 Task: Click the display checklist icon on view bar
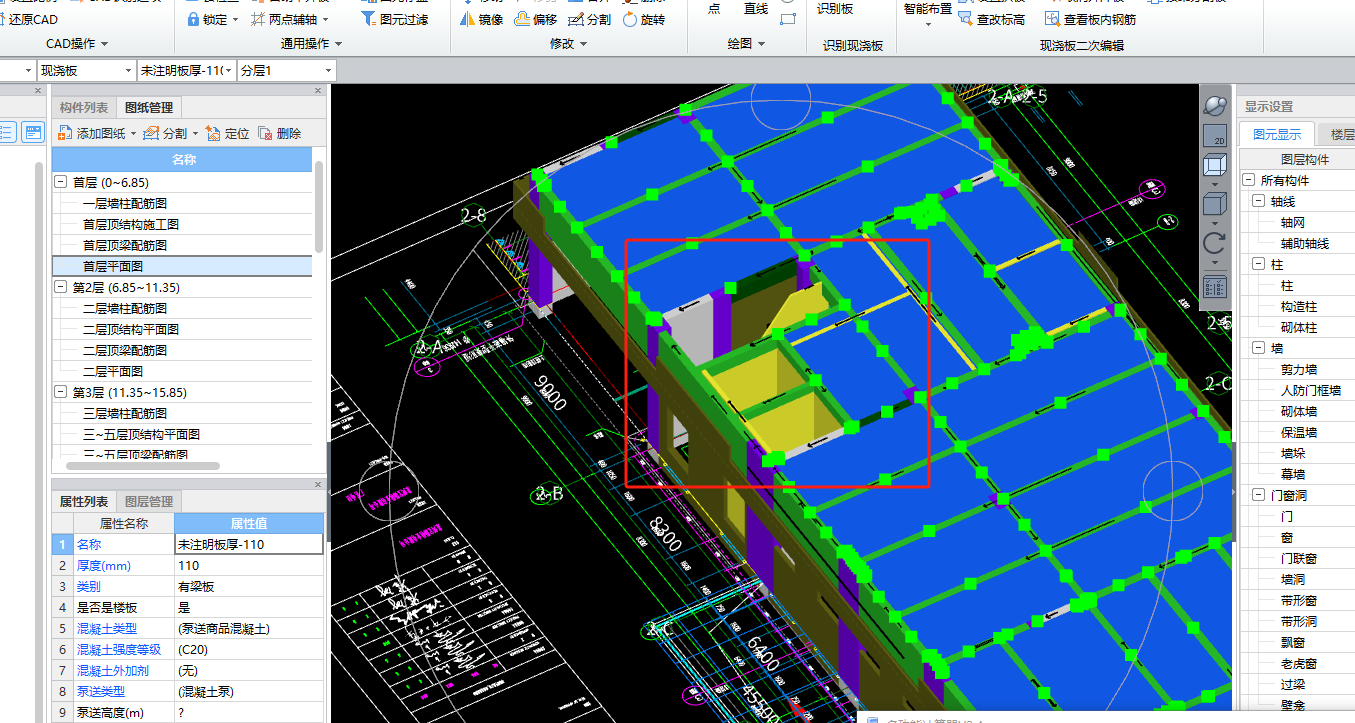tap(1214, 287)
